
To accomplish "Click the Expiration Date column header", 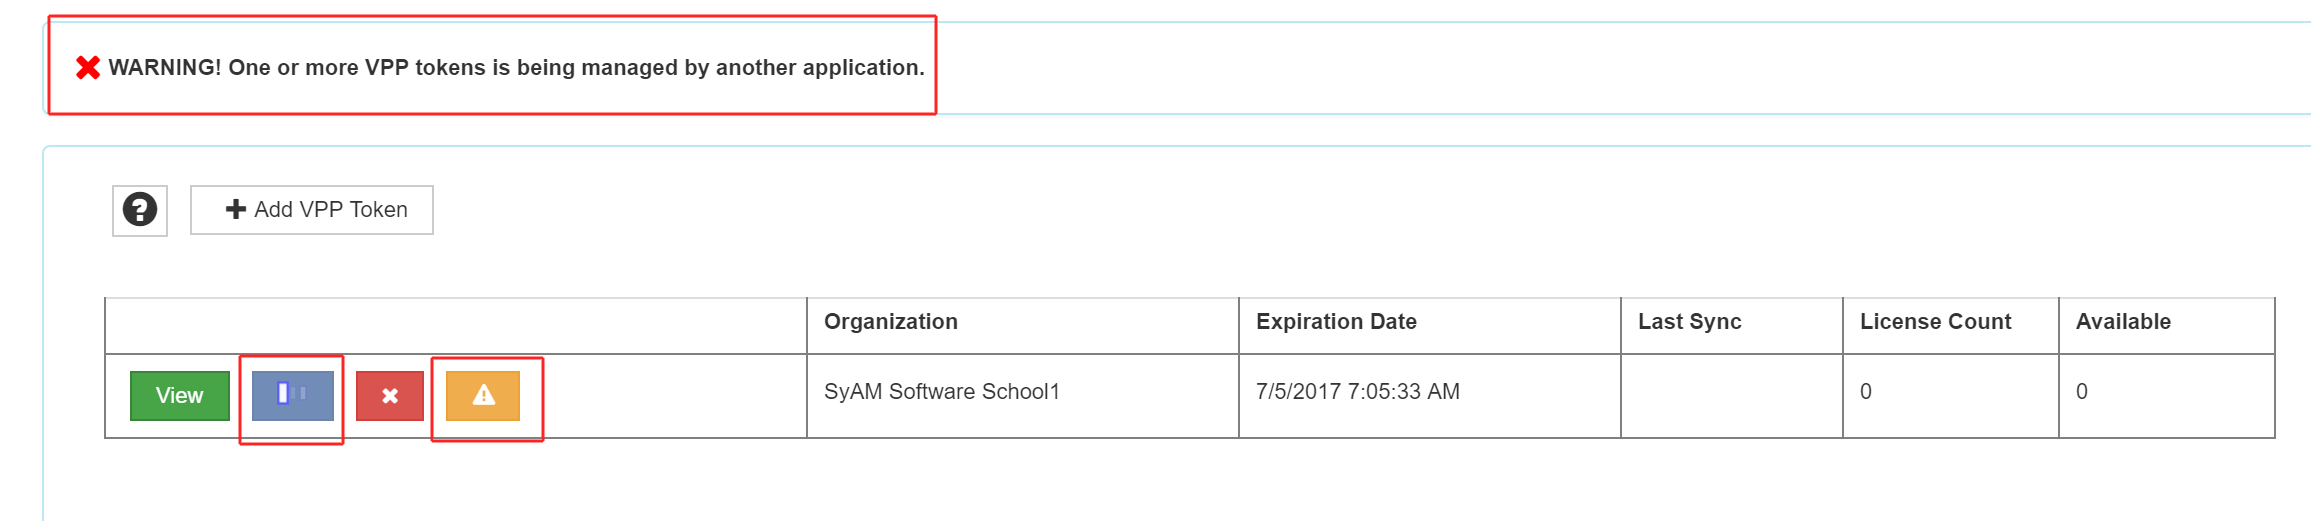I will click(x=1336, y=322).
